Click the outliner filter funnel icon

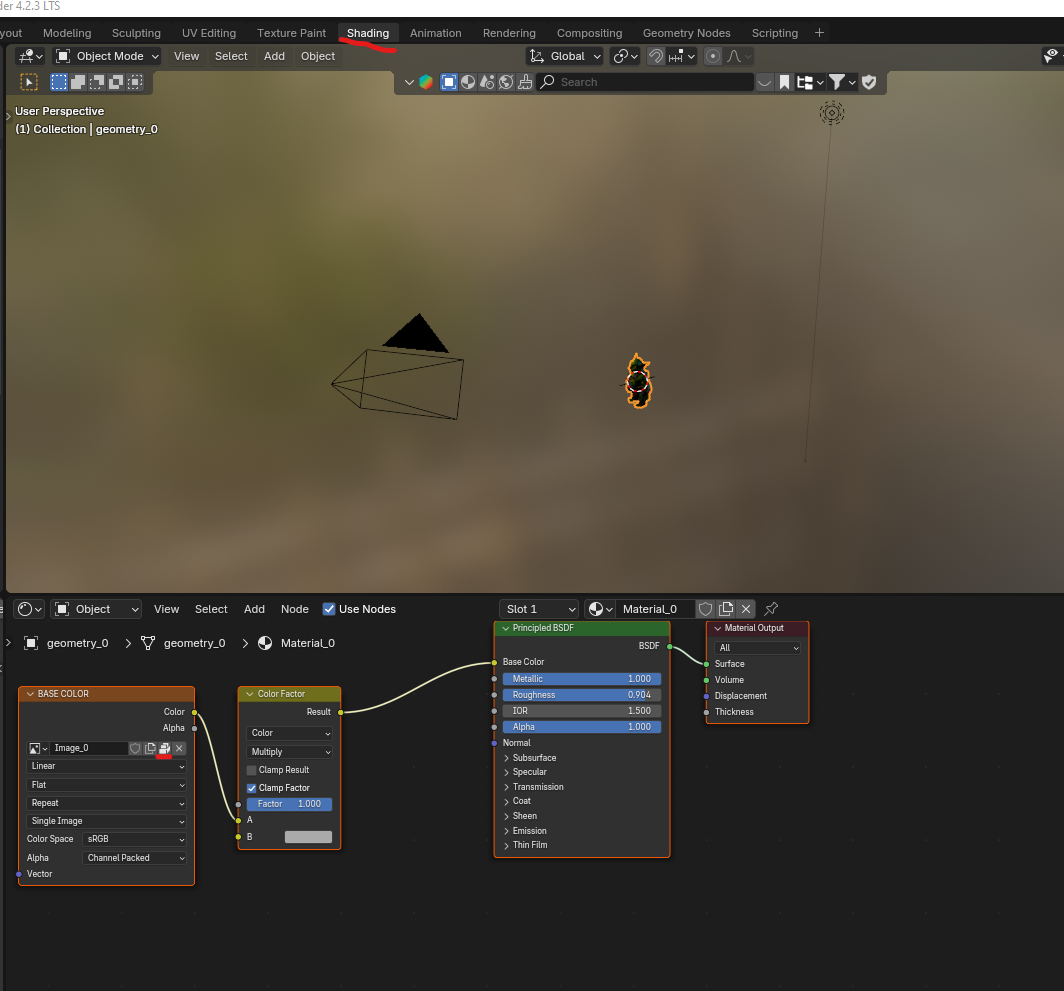tap(838, 82)
